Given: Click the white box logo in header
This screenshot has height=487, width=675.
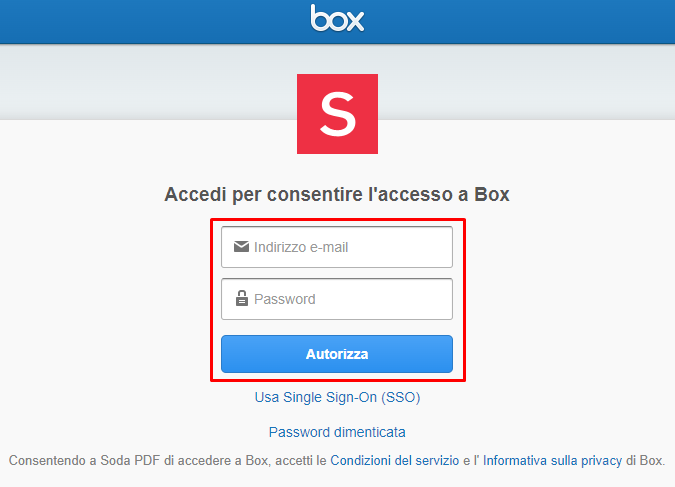Looking at the screenshot, I should coord(338,18).
